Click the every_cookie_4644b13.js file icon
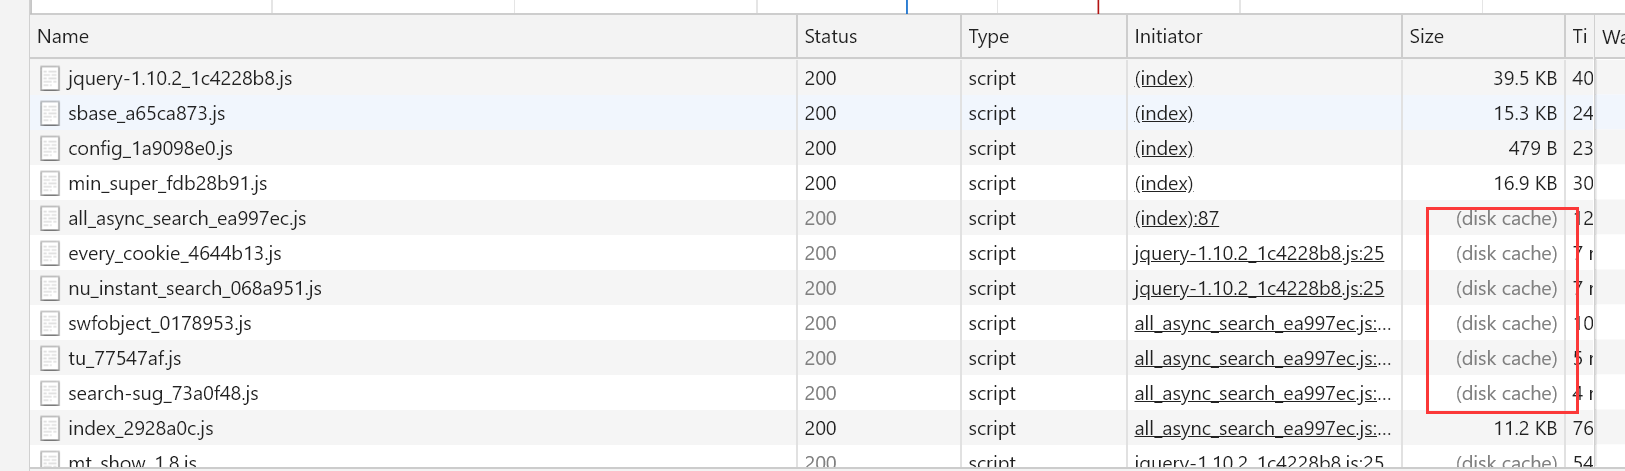 pyautogui.click(x=50, y=253)
